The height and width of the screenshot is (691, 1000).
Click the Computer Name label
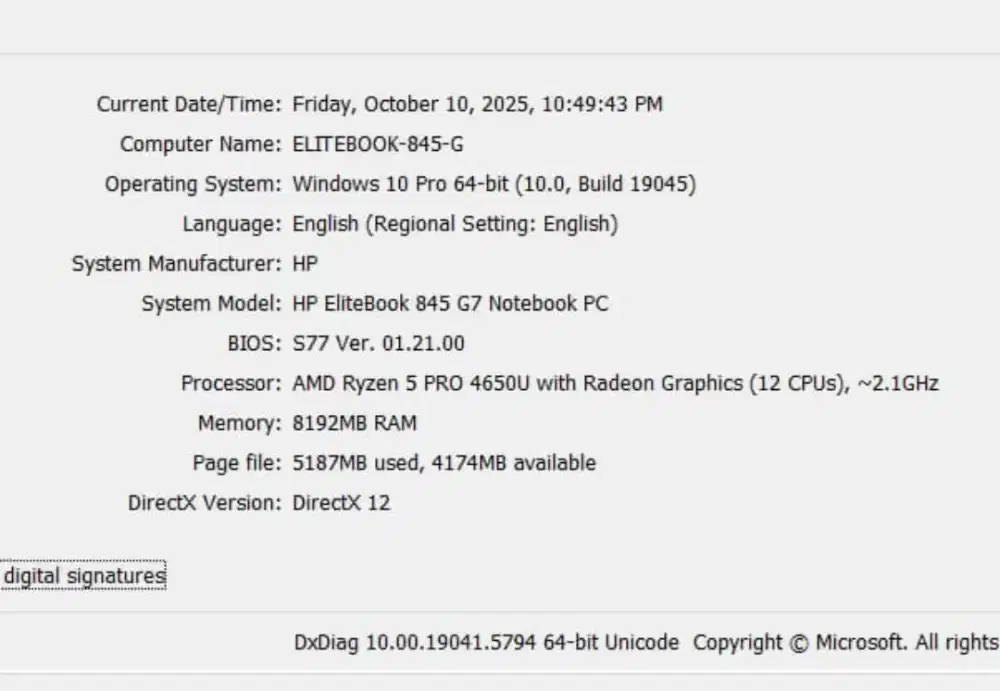click(x=200, y=144)
